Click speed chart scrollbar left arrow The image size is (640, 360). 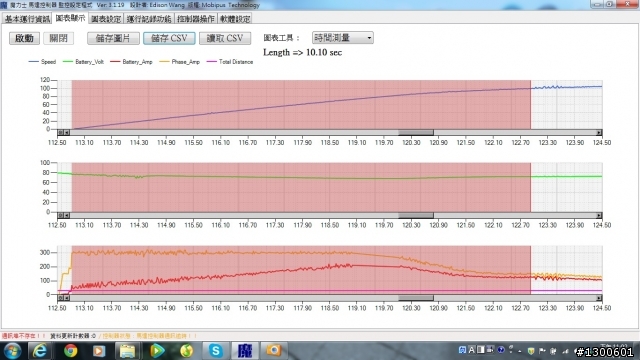[x=67, y=132]
